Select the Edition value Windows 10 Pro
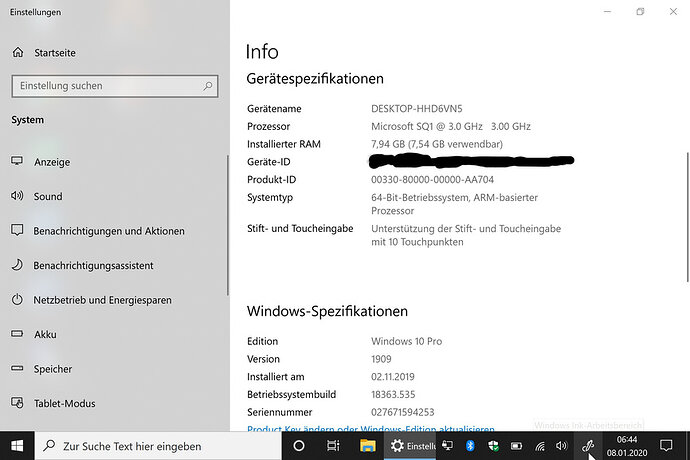The width and height of the screenshot is (690, 460). (407, 341)
